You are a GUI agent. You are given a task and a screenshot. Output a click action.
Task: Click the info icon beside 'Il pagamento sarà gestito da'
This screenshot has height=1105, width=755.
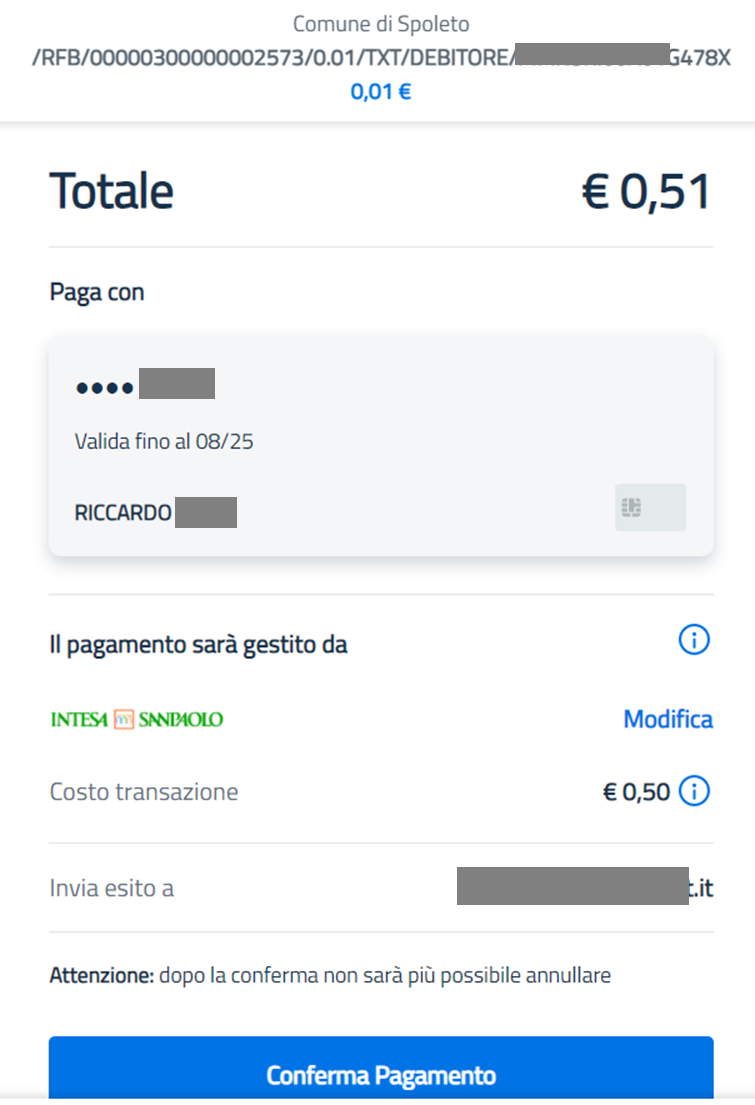pos(693,639)
